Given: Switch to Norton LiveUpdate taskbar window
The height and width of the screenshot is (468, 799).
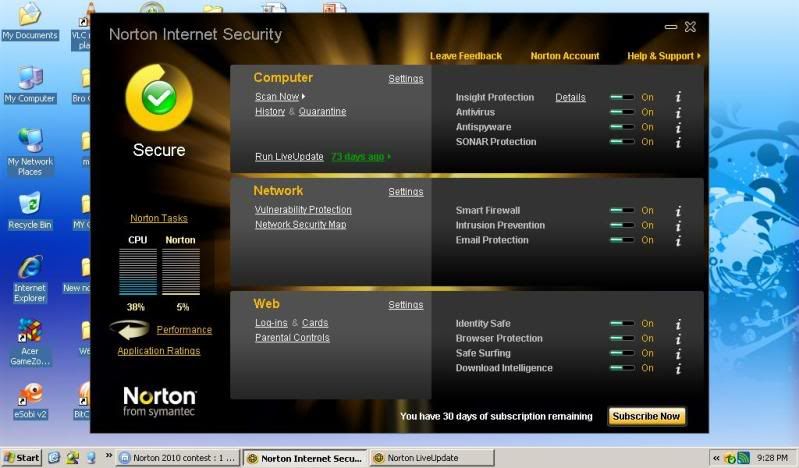Looking at the screenshot, I should coord(432,458).
